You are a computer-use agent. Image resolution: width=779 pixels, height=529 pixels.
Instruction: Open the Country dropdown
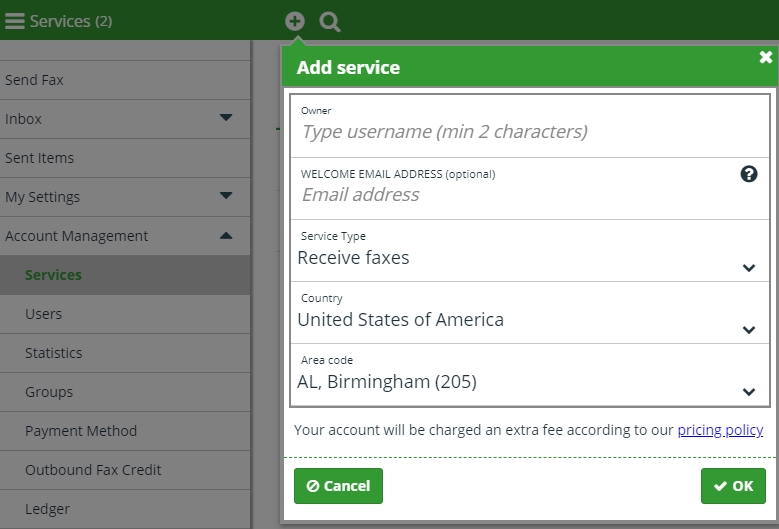[530, 313]
